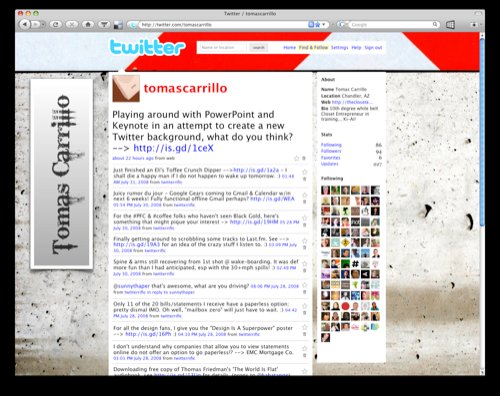This screenshot has width=500, height=396.
Task: Open the hash symbol avatar in Following grid
Action: point(356,264)
